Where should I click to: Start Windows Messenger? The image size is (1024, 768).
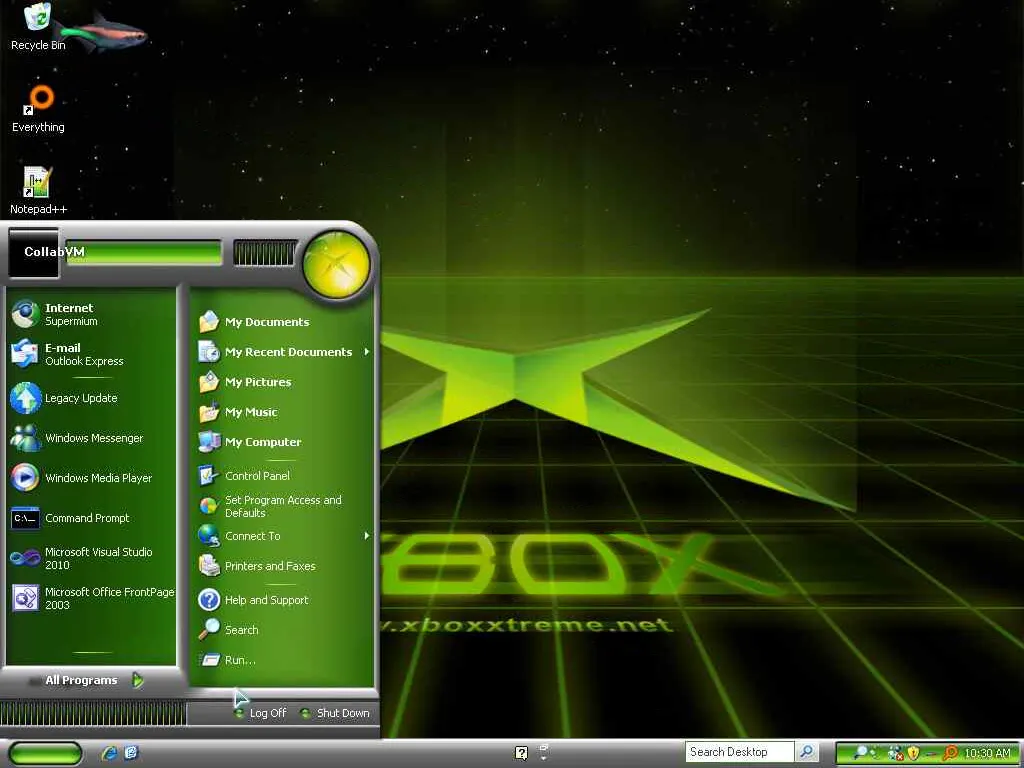[91, 438]
